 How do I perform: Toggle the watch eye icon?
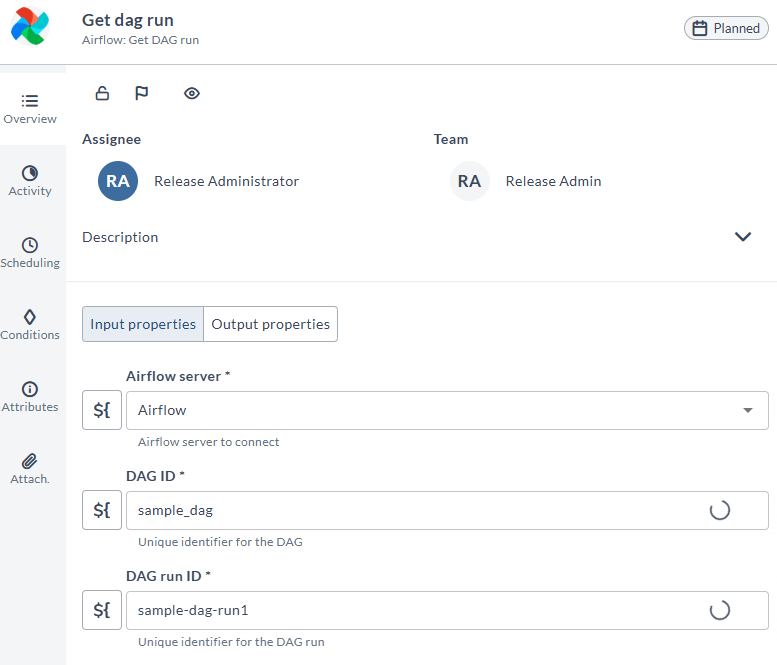192,93
